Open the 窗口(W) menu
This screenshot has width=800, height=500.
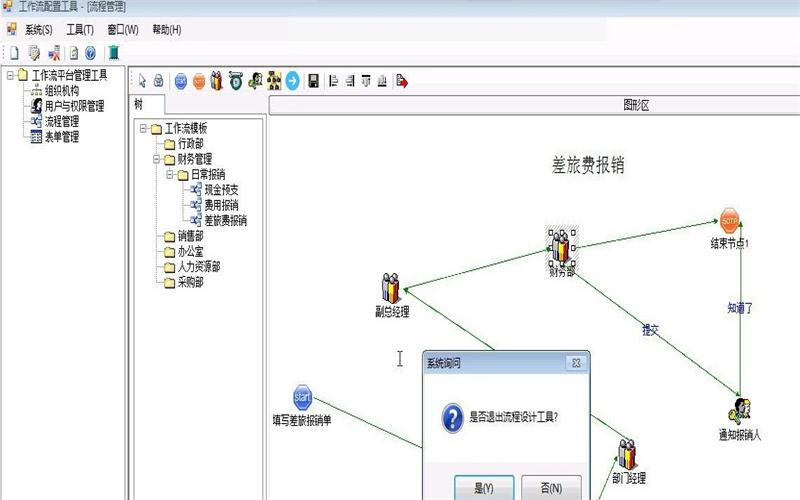(x=122, y=30)
